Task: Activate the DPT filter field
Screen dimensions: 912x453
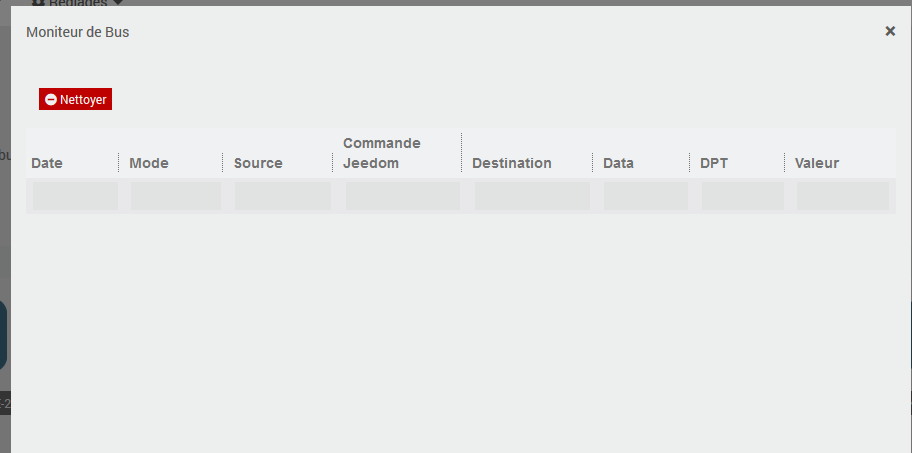Action: [742, 196]
